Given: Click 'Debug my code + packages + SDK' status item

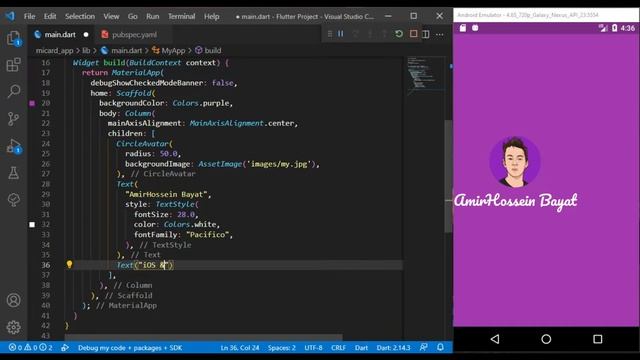Looking at the screenshot, I should (x=130, y=348).
